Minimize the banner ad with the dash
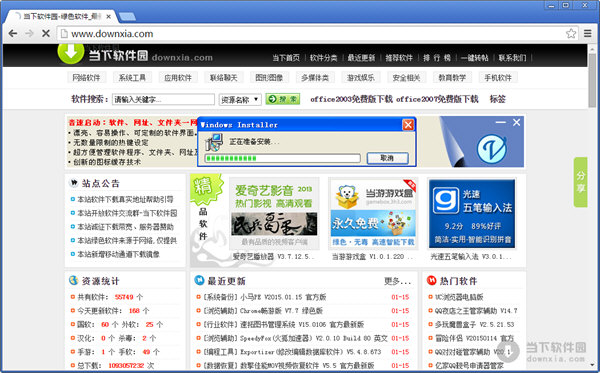 point(501,122)
